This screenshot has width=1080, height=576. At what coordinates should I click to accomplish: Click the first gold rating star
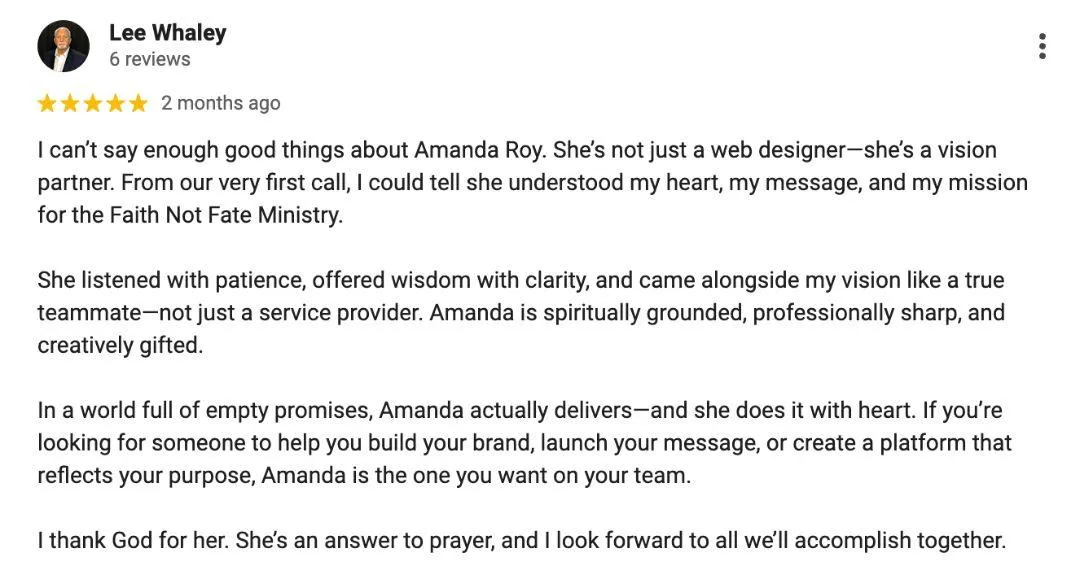[x=47, y=103]
